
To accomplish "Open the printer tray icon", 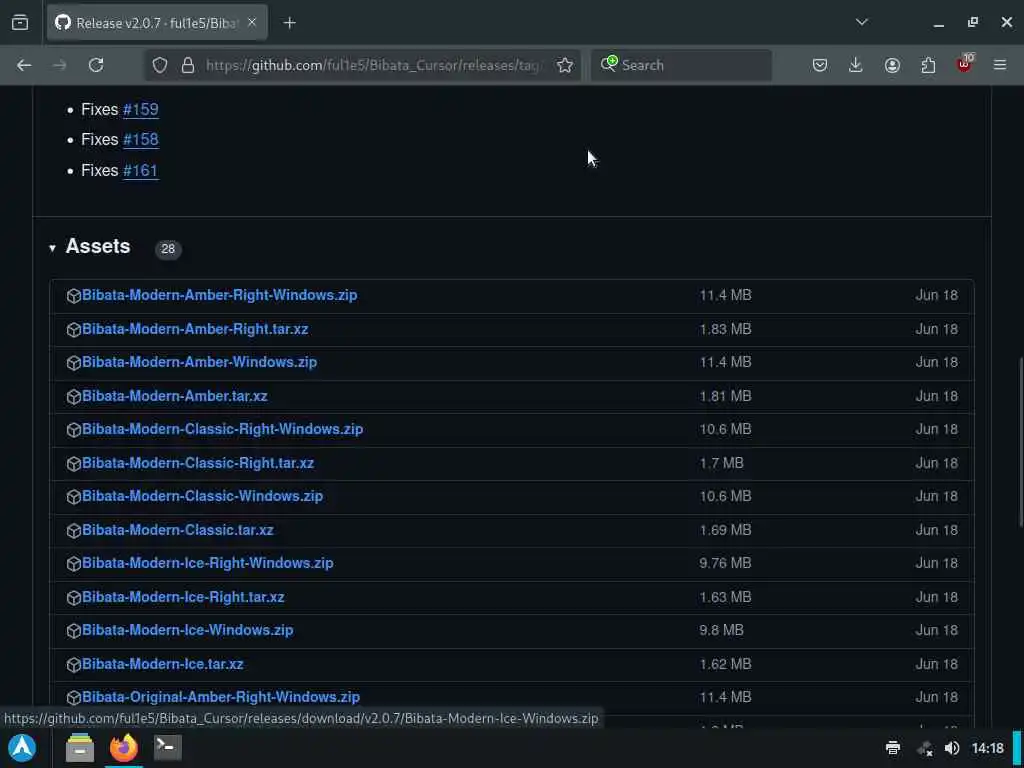I will [x=893, y=748].
